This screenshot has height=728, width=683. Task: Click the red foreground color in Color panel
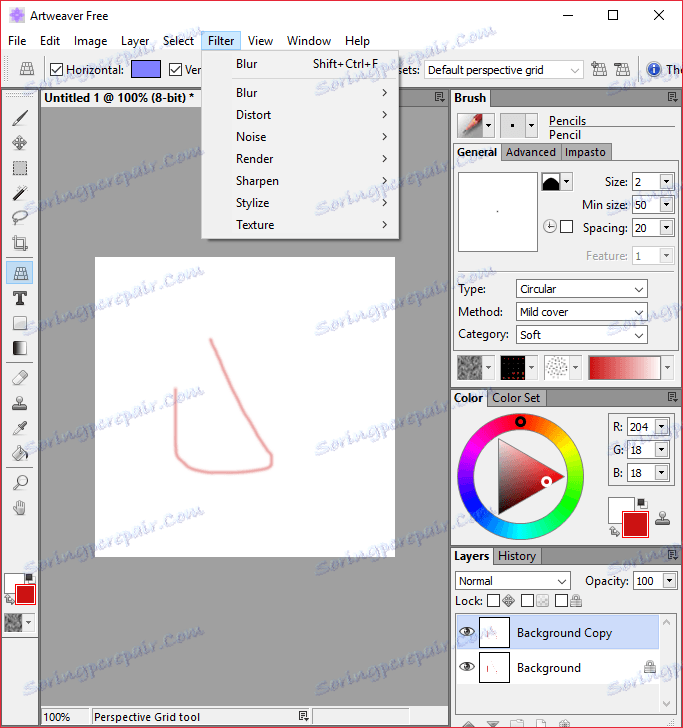coord(635,524)
